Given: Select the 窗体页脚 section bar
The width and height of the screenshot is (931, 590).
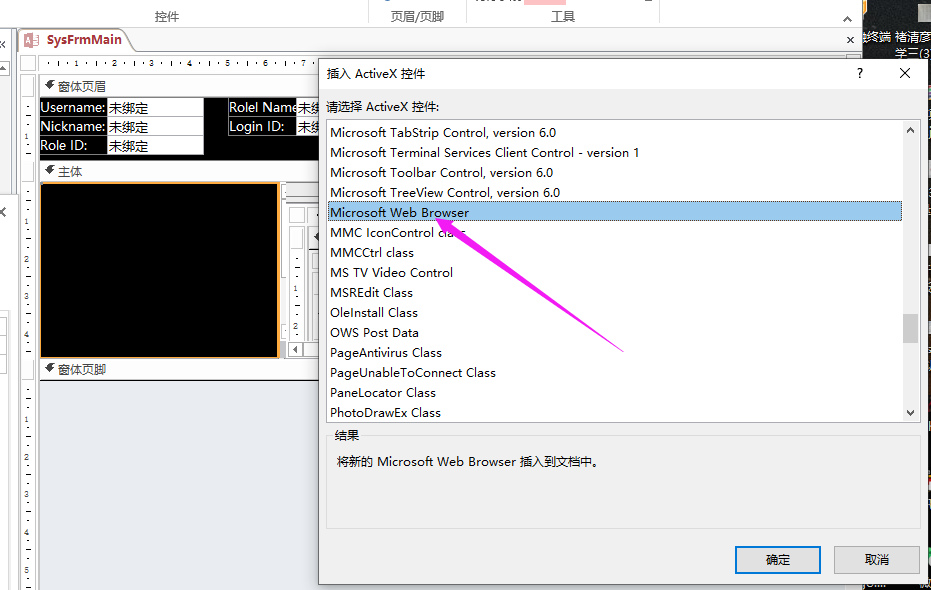Looking at the screenshot, I should click(179, 369).
